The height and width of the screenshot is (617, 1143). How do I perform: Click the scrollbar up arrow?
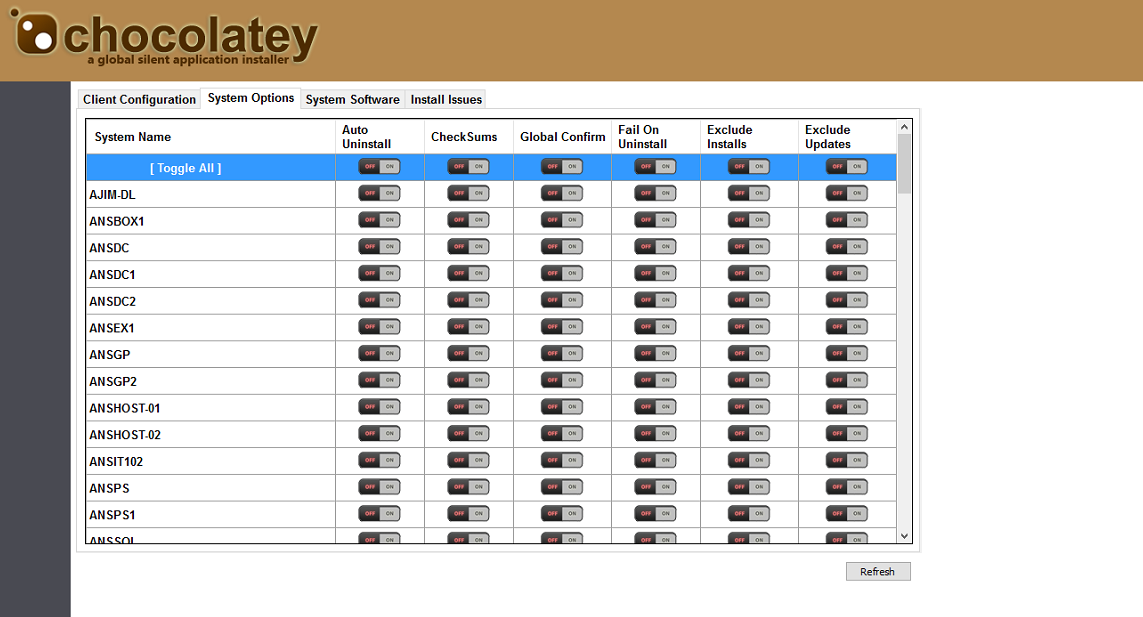(x=904, y=127)
